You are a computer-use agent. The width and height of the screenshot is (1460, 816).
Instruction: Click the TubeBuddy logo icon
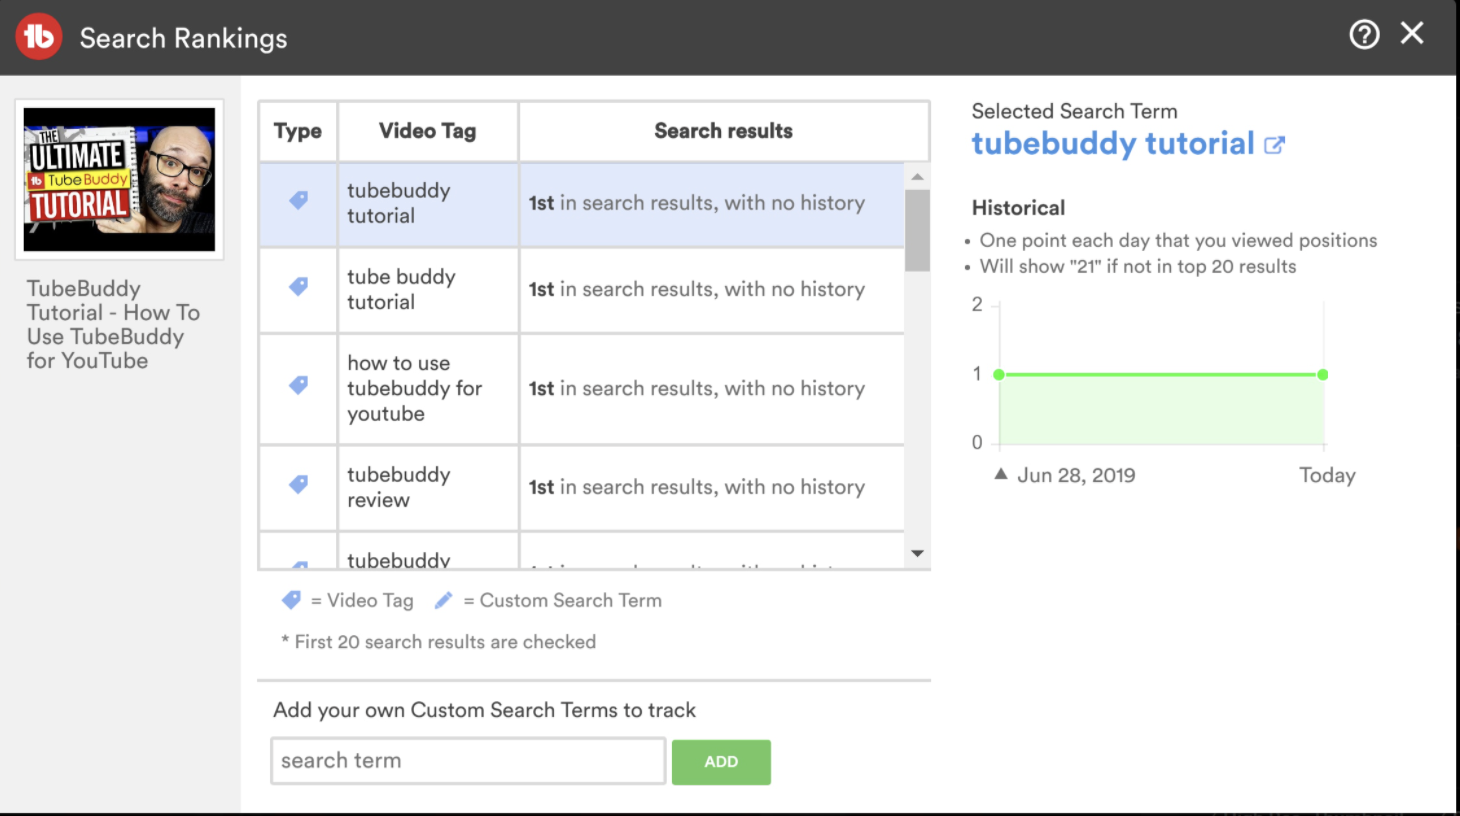39,37
